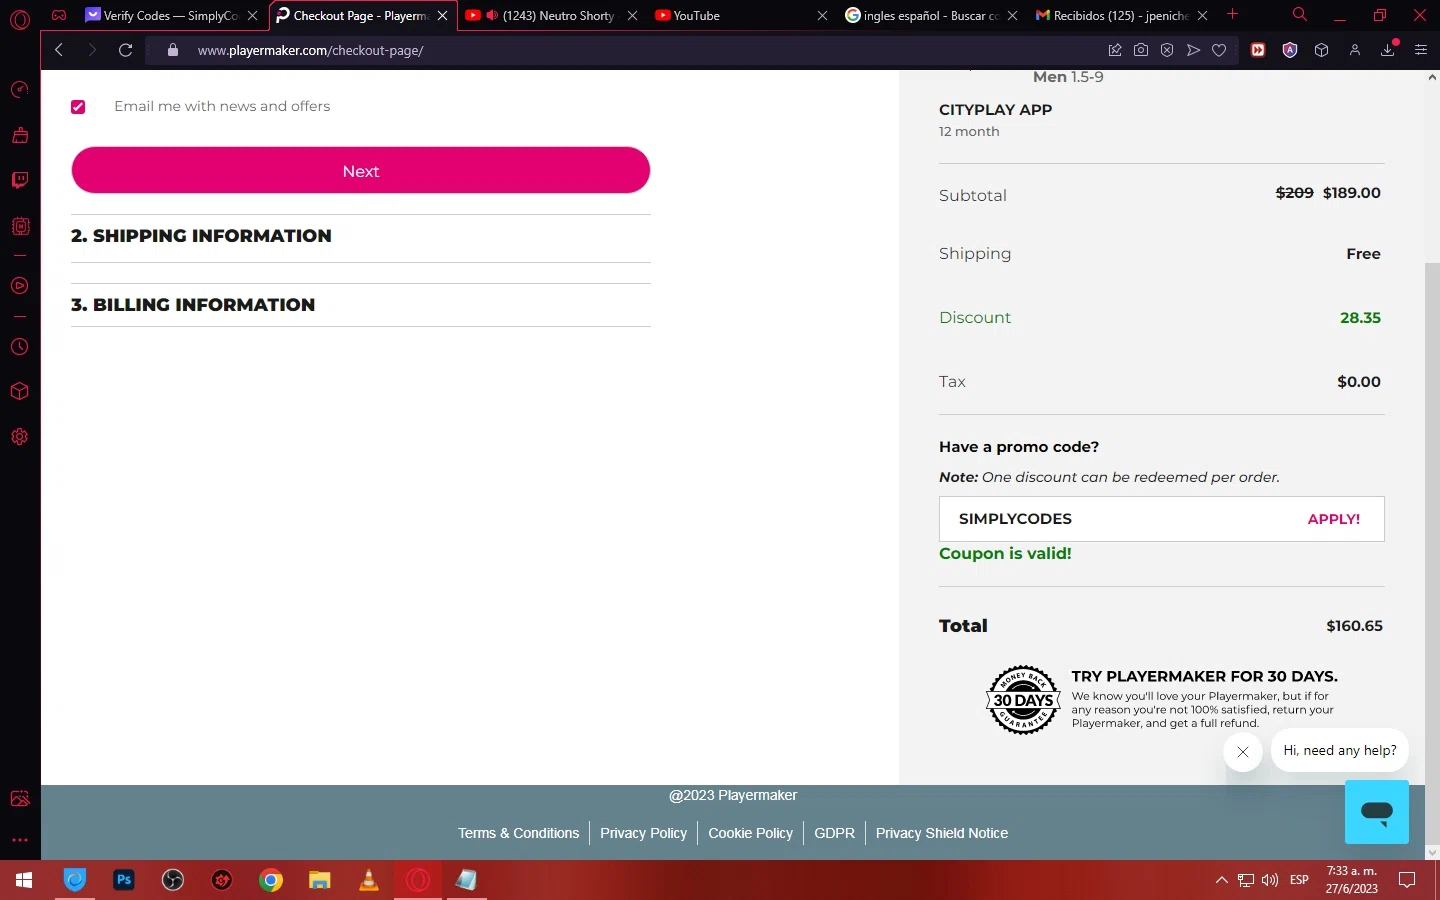
Task: Open the taskbar volume icon
Action: pyautogui.click(x=1270, y=880)
